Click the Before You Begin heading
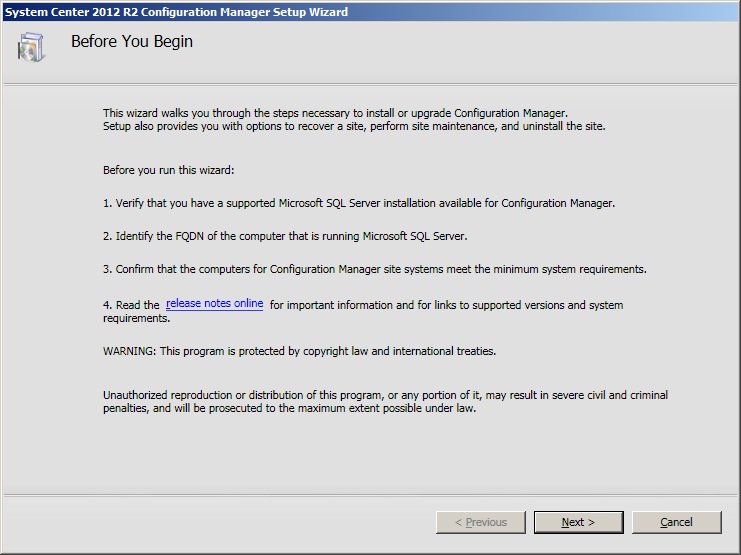Viewport: 741px width, 555px height. point(132,42)
